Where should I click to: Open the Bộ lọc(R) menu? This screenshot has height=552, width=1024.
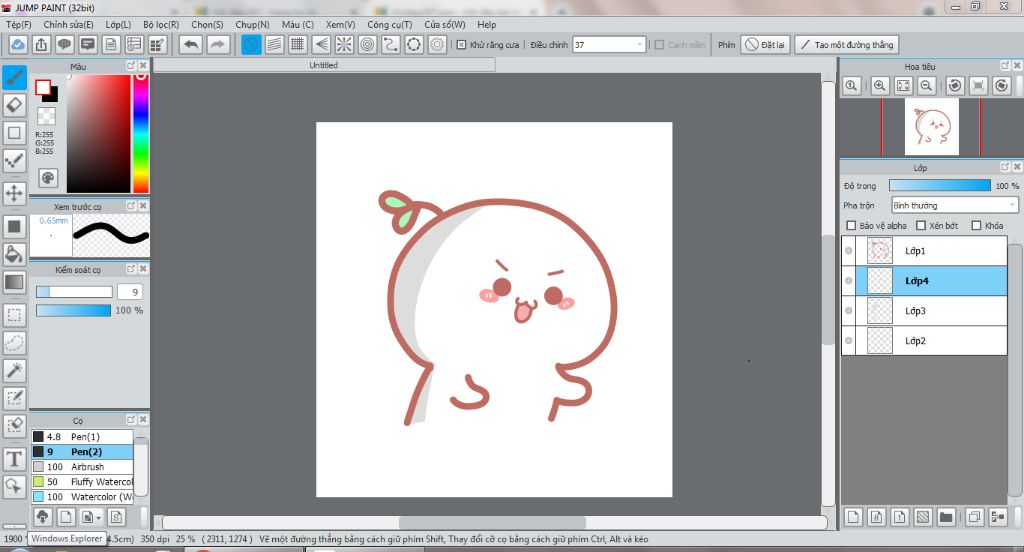pyautogui.click(x=161, y=24)
